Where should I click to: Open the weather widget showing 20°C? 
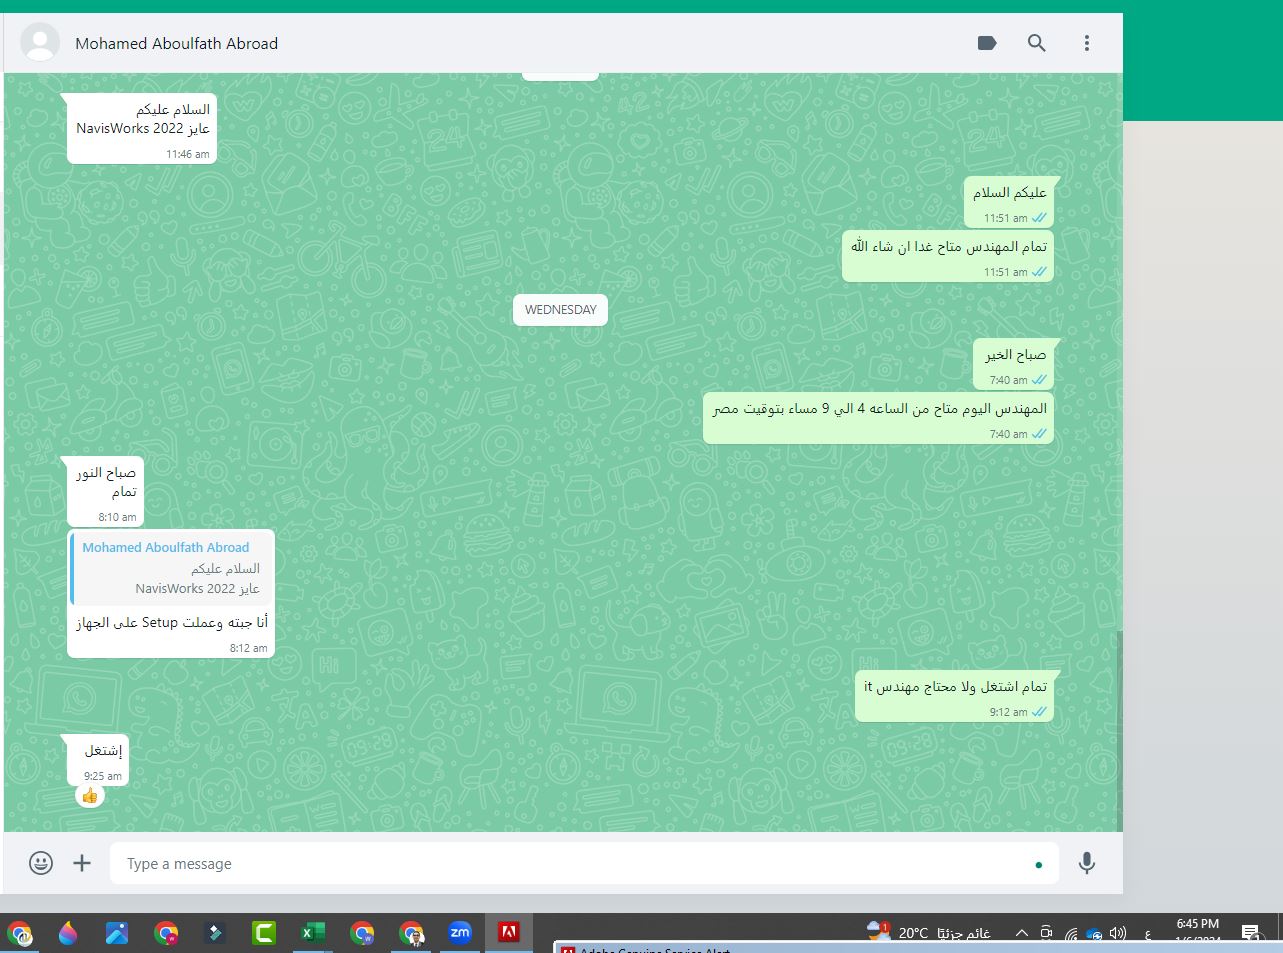click(x=929, y=932)
